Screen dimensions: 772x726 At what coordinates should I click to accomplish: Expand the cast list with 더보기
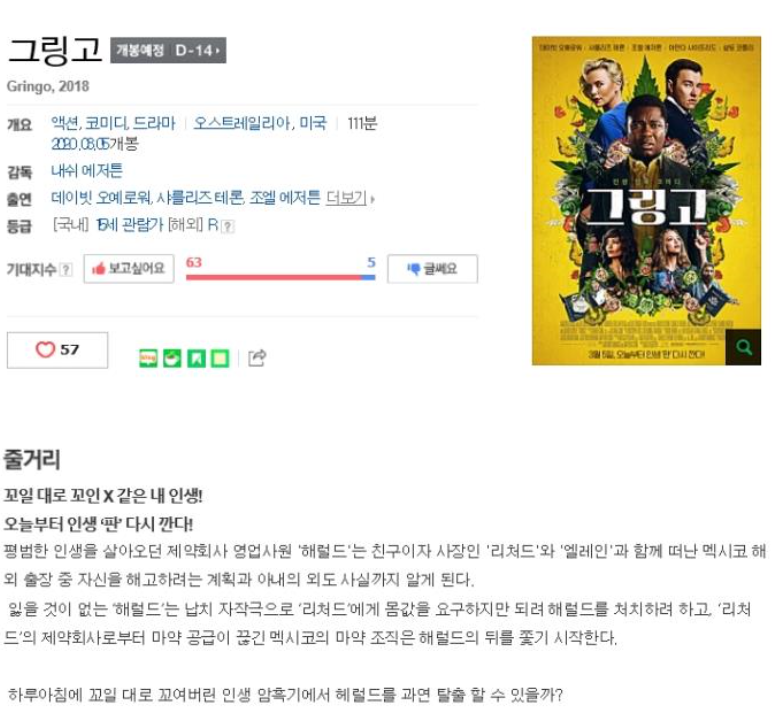pyautogui.click(x=350, y=198)
